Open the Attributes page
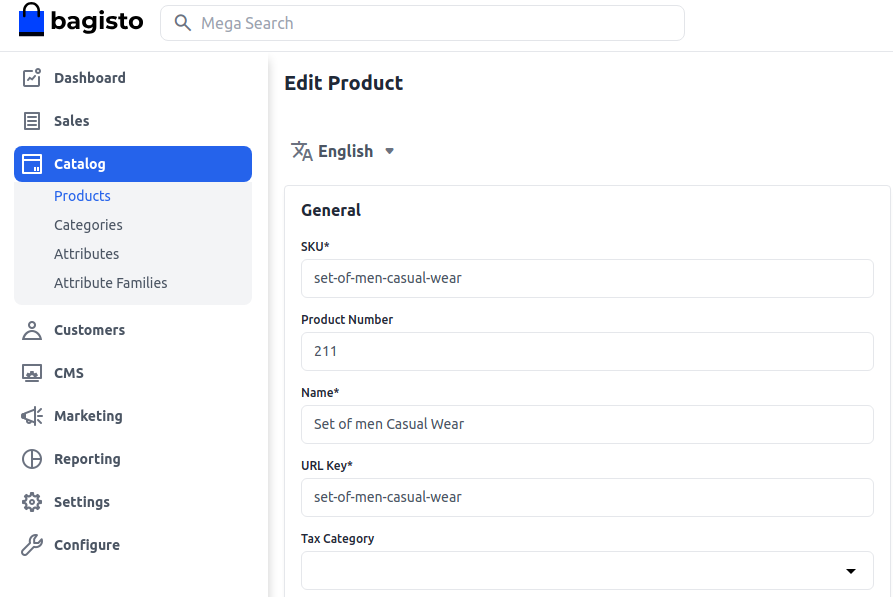The image size is (893, 597). [86, 253]
